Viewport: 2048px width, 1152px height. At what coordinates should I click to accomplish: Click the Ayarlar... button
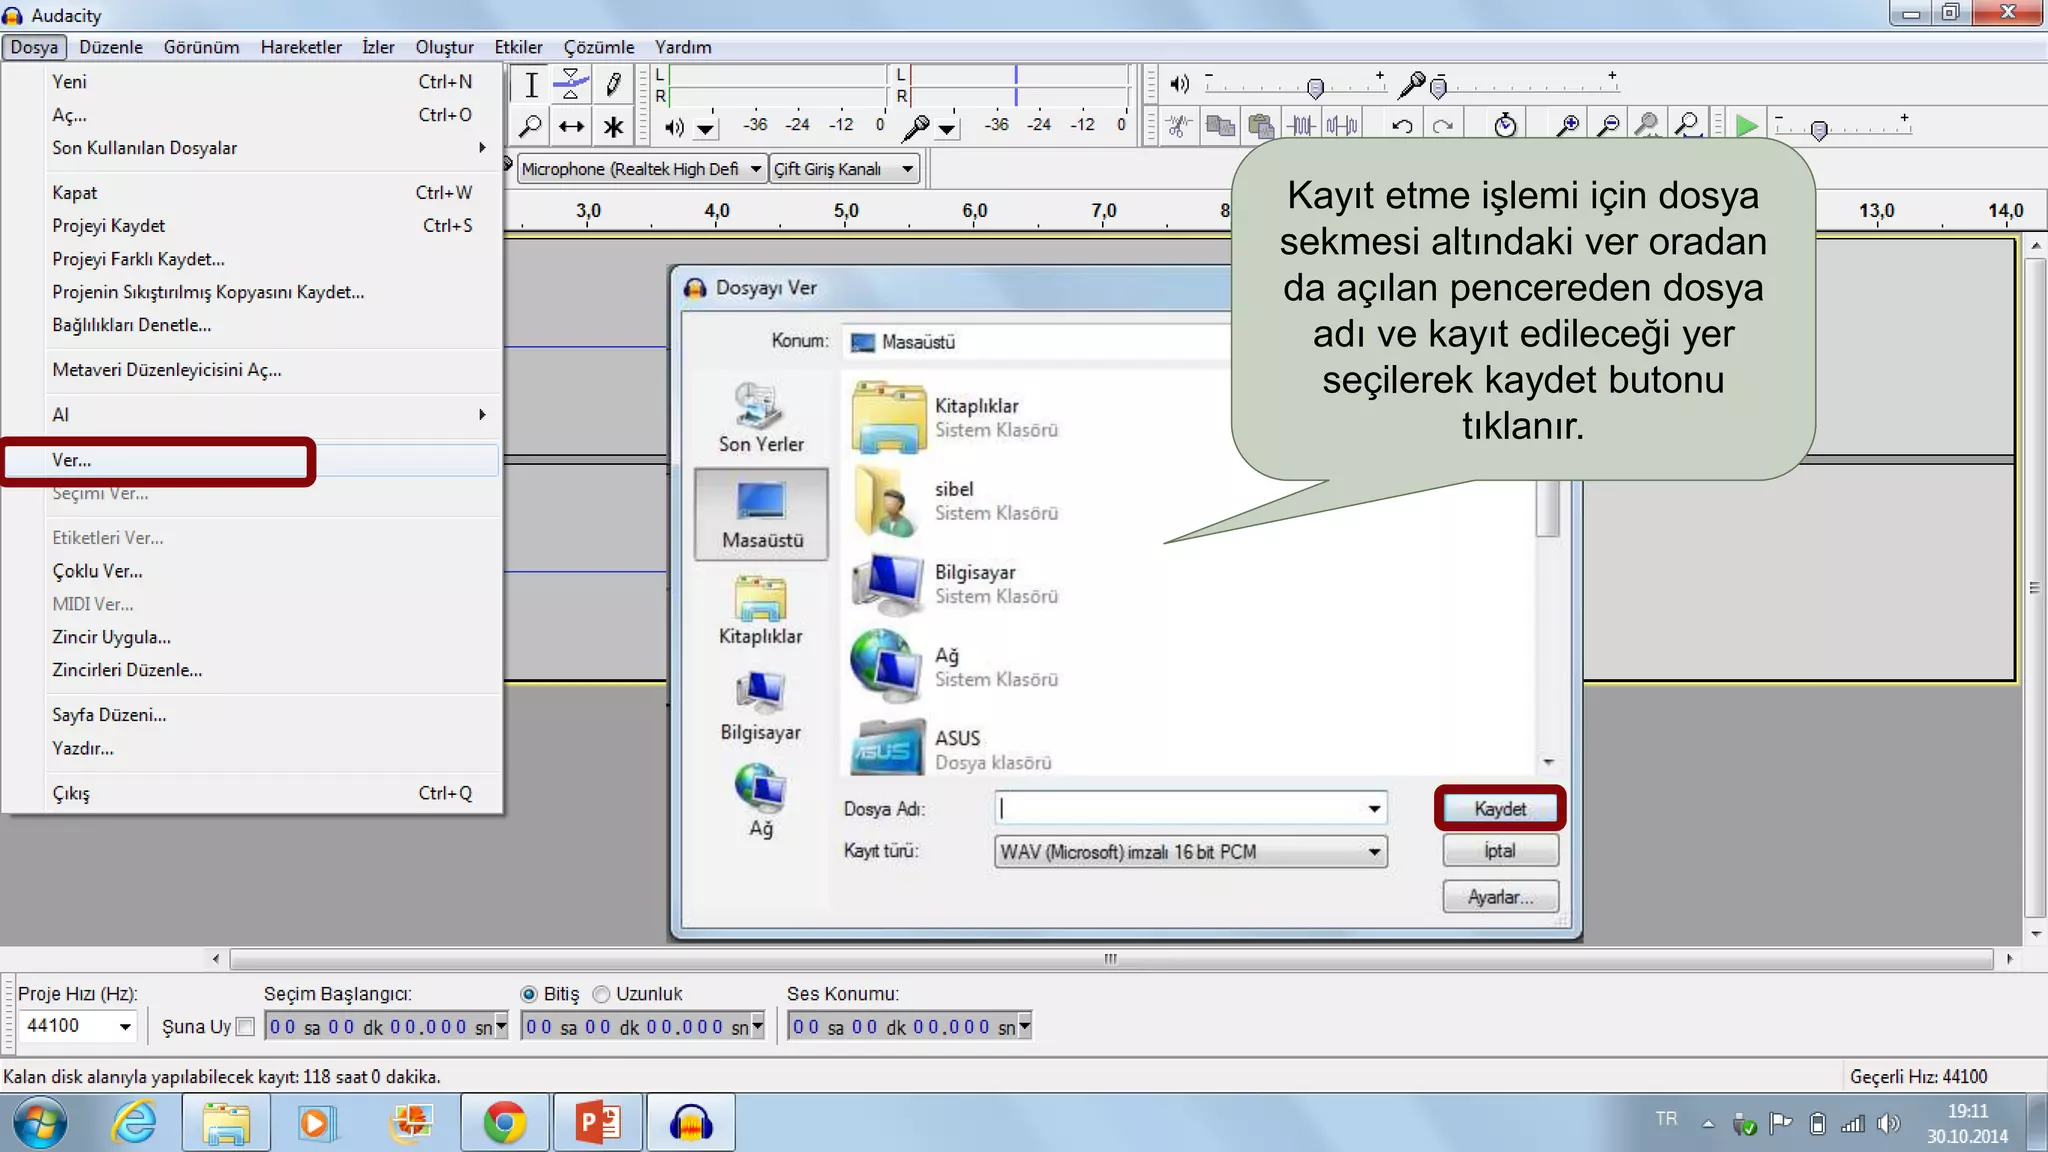coord(1500,897)
